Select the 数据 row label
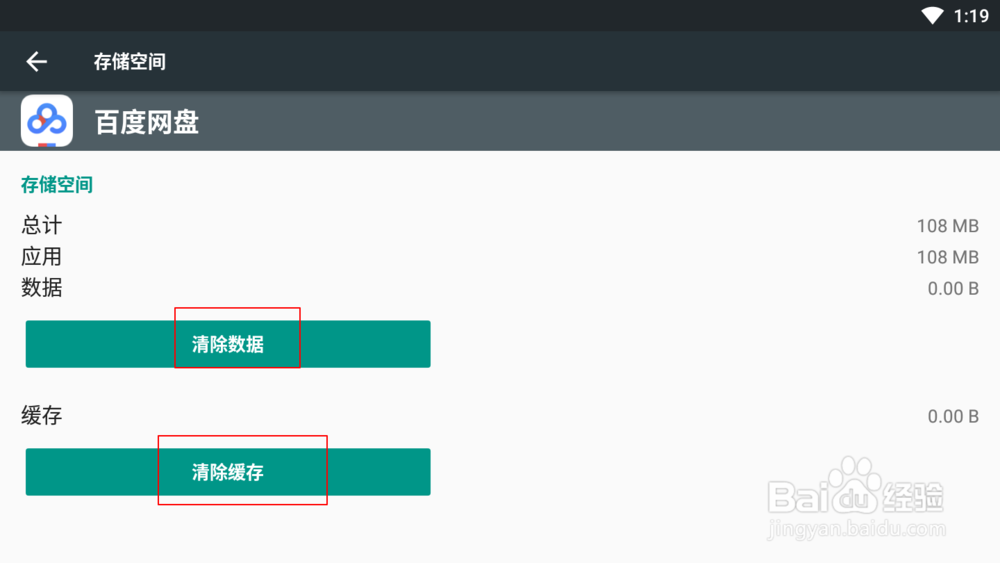Screen dimensions: 1000x563 (x=41, y=288)
